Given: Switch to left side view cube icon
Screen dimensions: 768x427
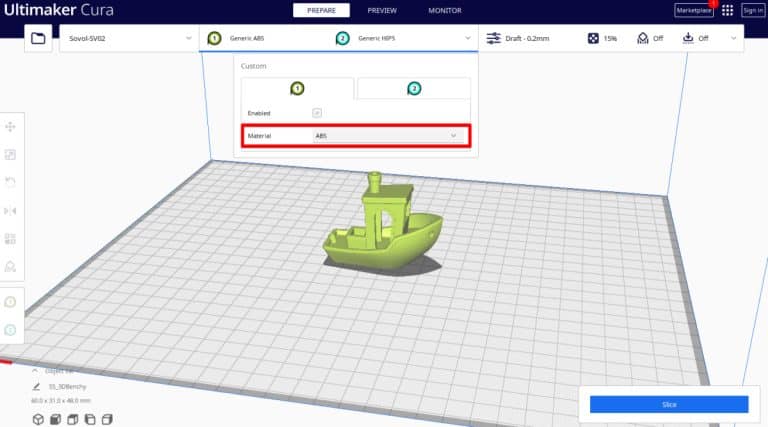Looking at the screenshot, I should (90, 419).
